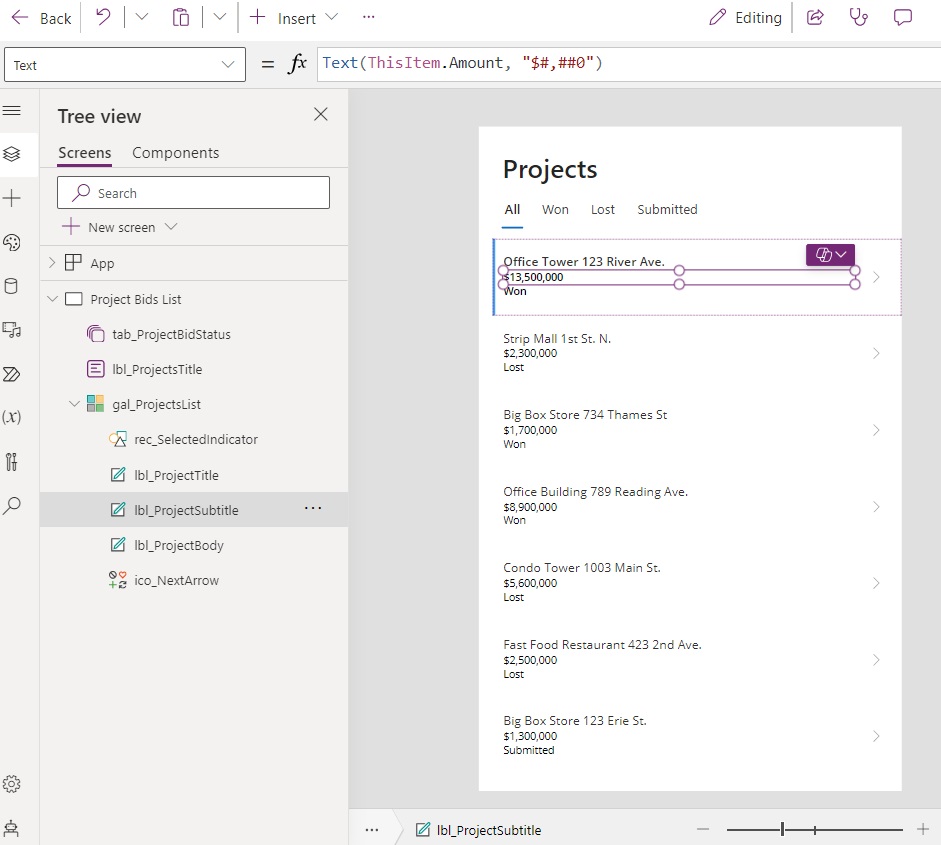
Task: Open the paste options dropdown arrow
Action: click(x=220, y=17)
